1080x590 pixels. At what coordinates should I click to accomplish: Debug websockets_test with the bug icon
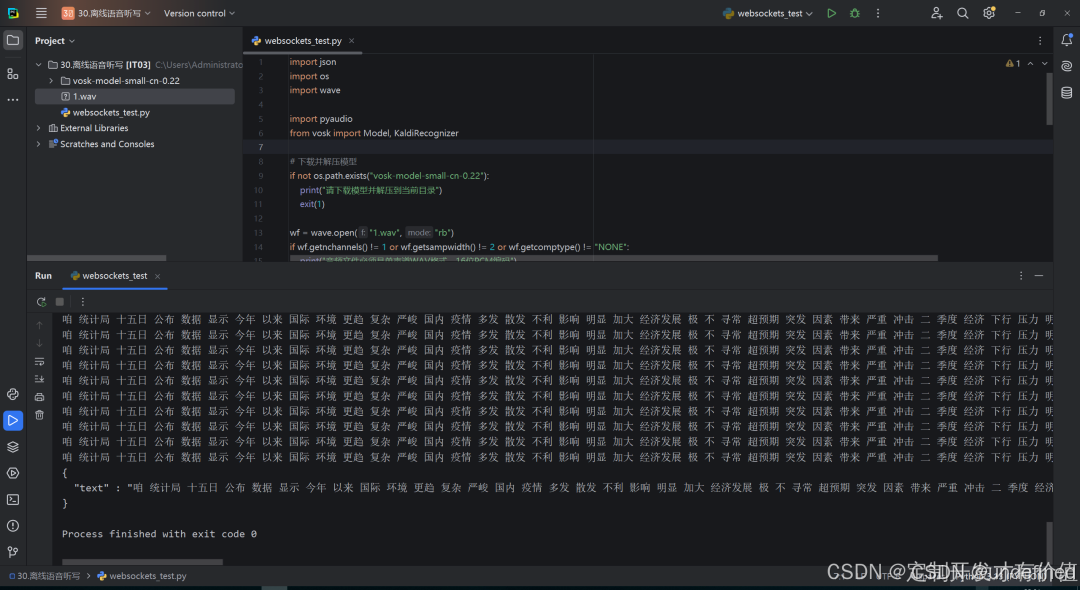click(855, 13)
